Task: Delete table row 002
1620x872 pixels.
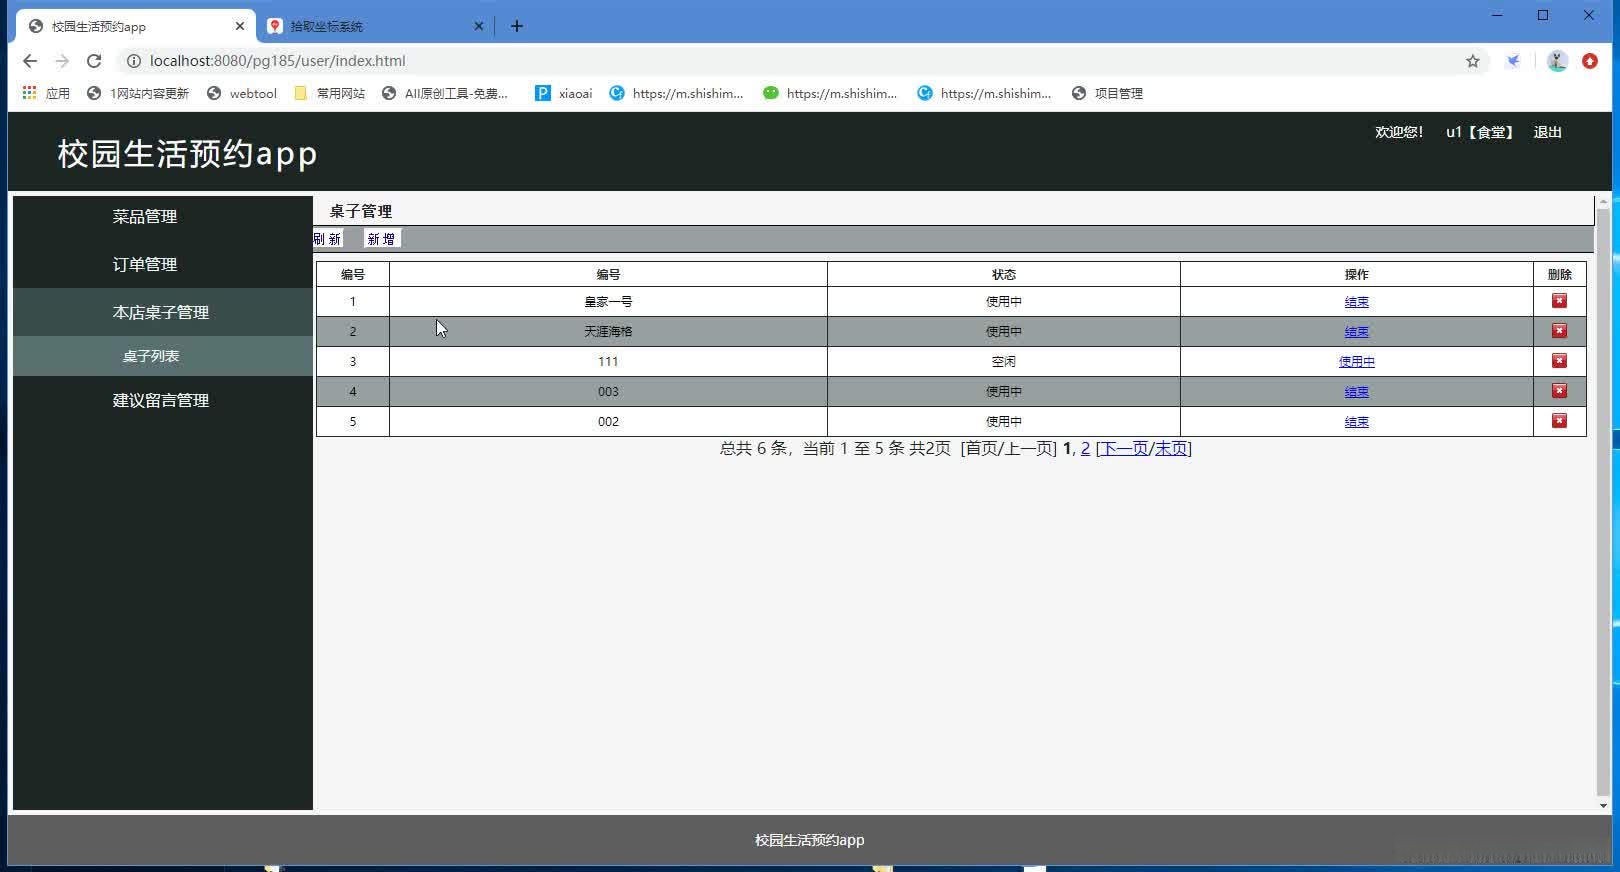Action: pyautogui.click(x=1559, y=421)
